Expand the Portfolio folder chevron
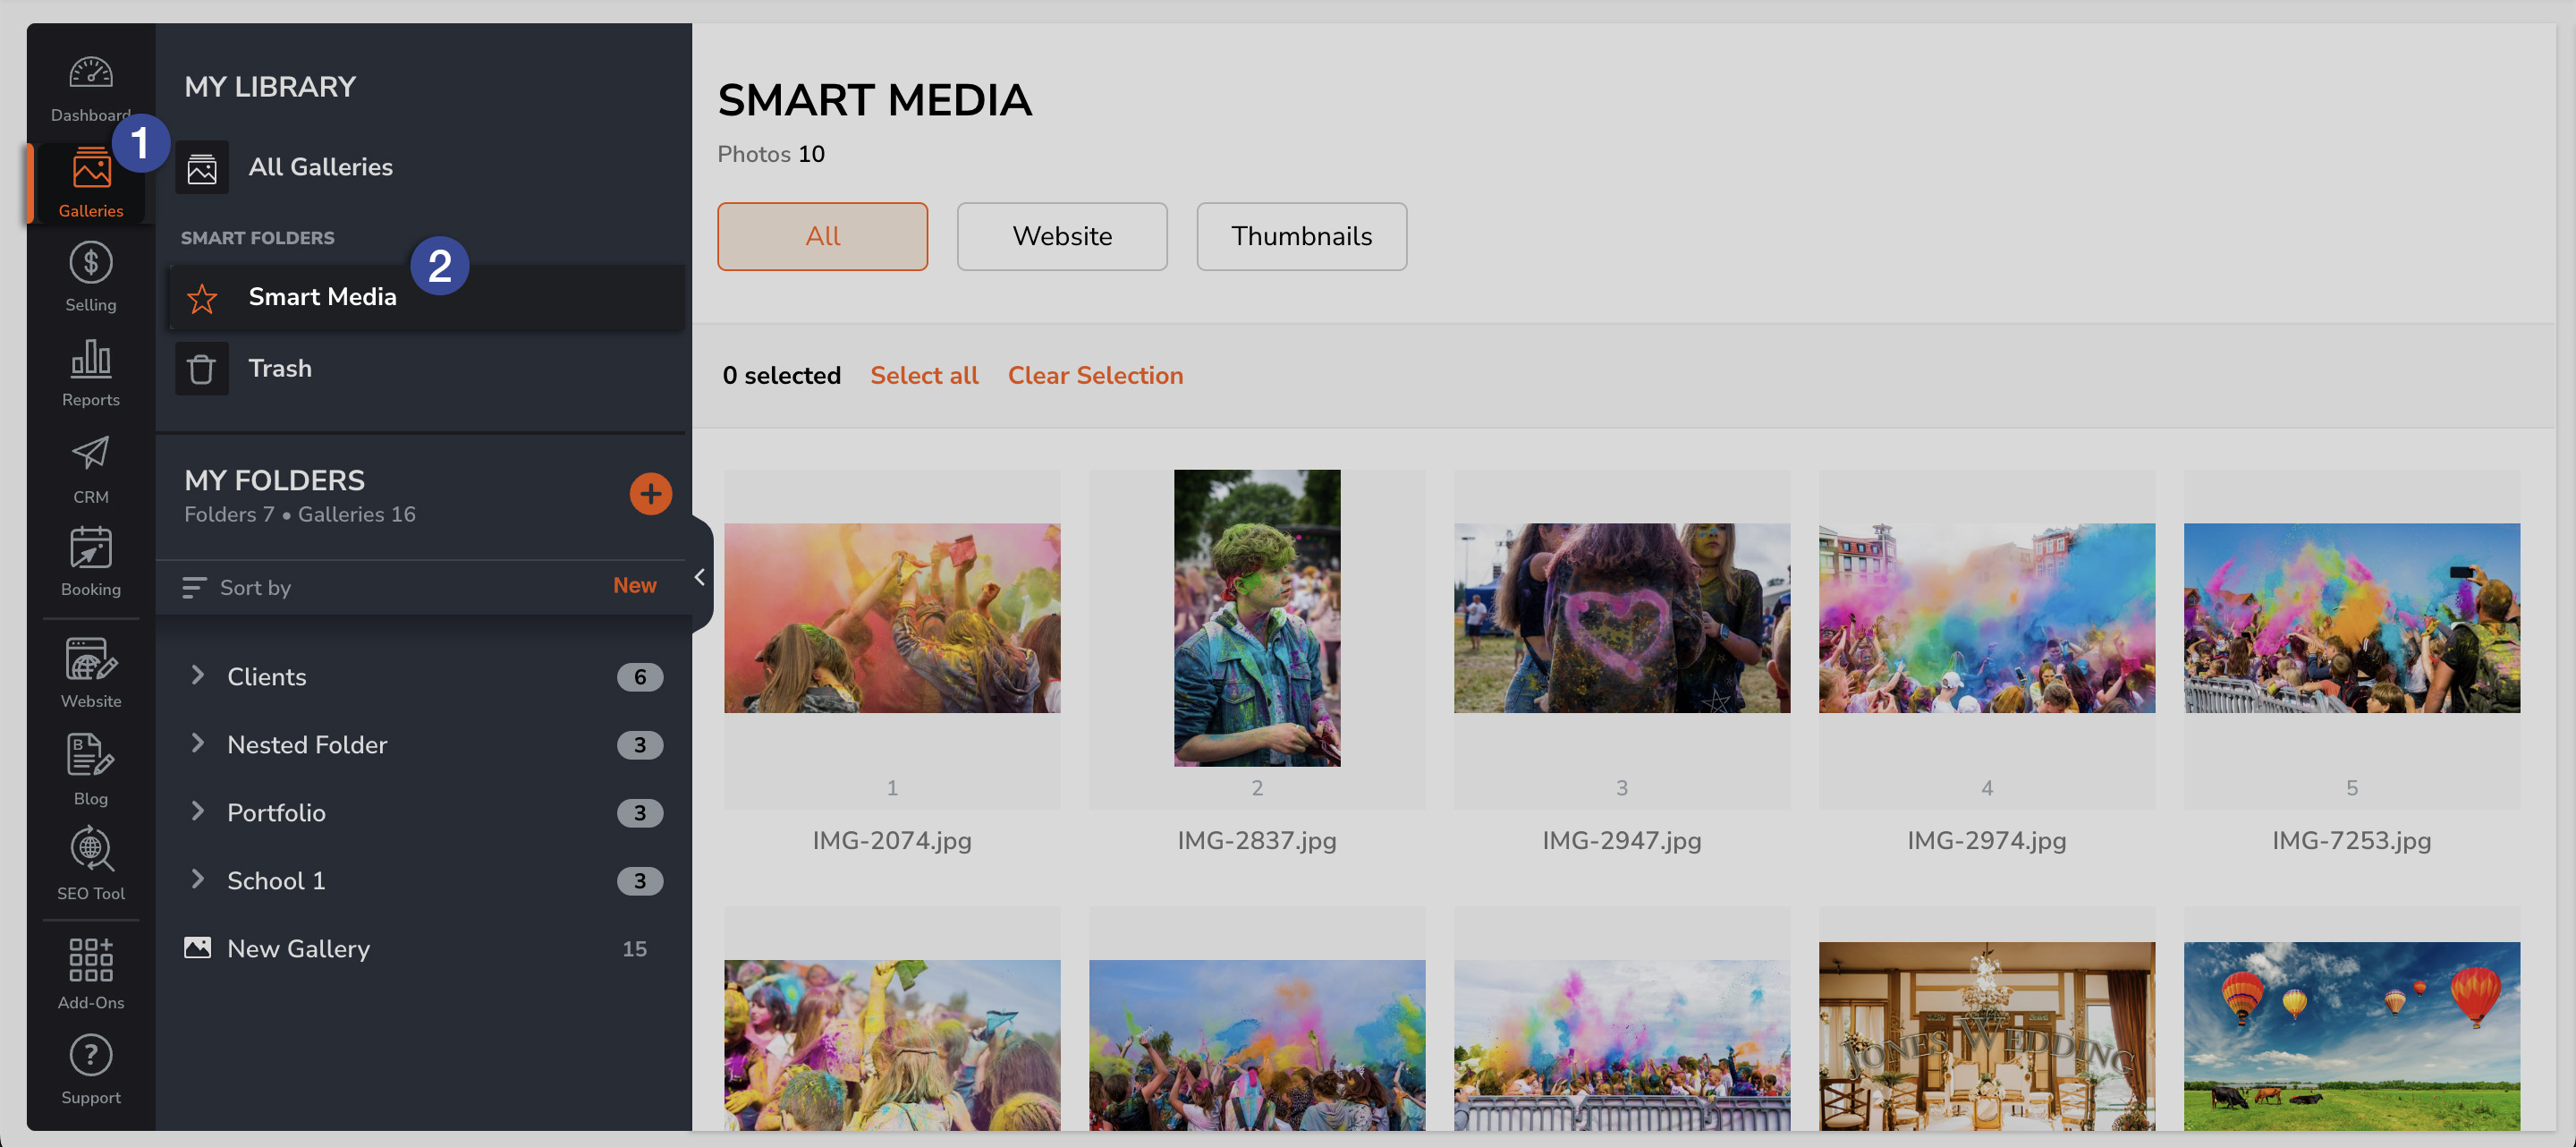Viewport: 2576px width, 1147px height. (x=197, y=812)
